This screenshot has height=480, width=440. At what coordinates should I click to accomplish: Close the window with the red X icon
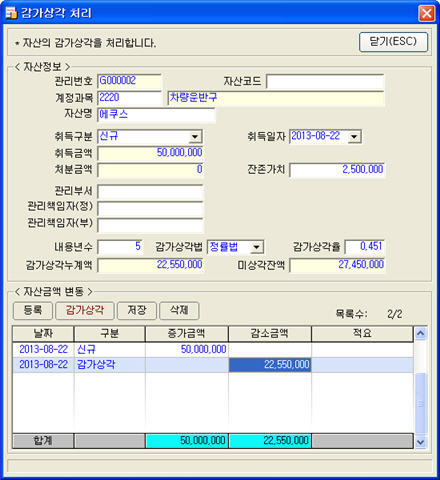(426, 13)
